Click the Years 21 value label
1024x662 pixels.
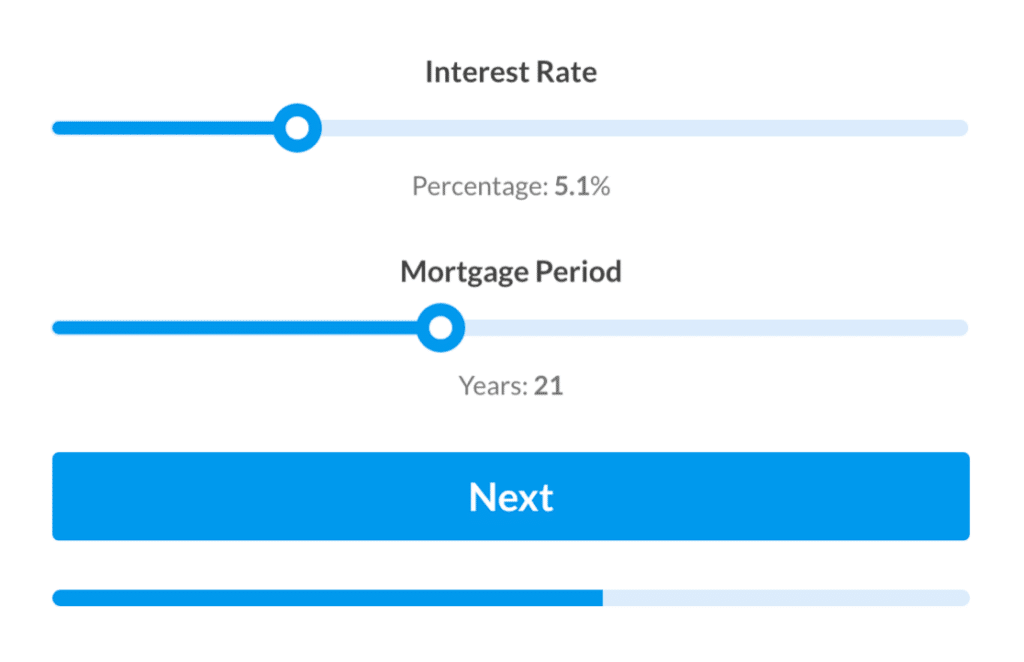510,385
